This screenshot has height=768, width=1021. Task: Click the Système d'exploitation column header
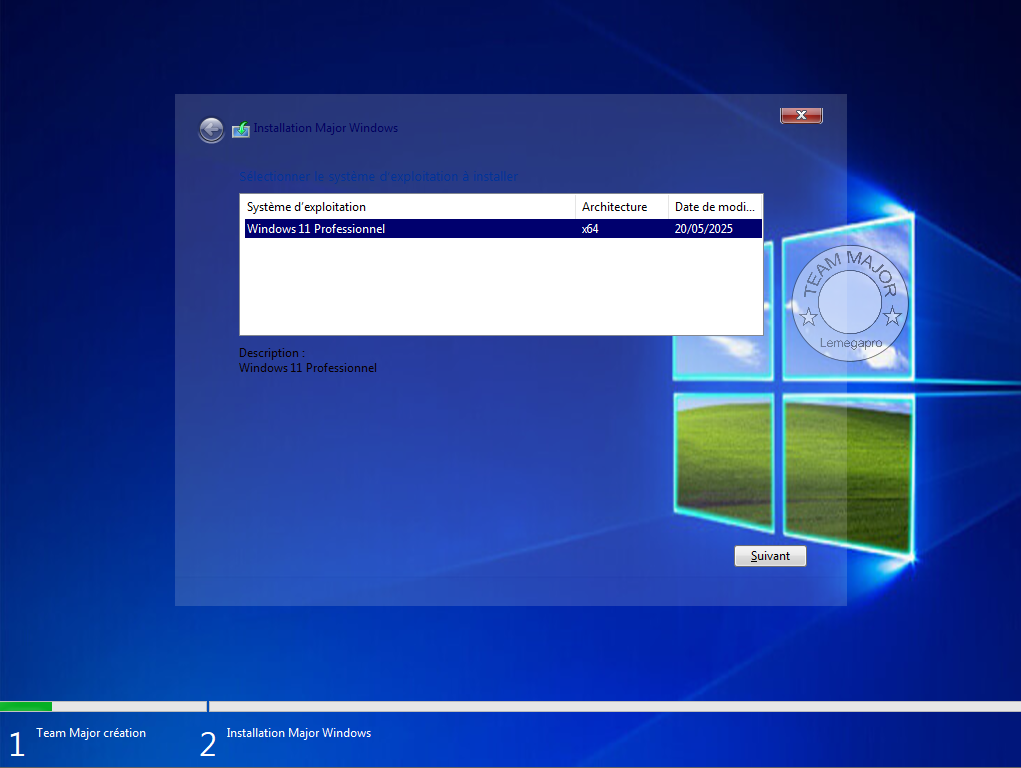coord(408,207)
